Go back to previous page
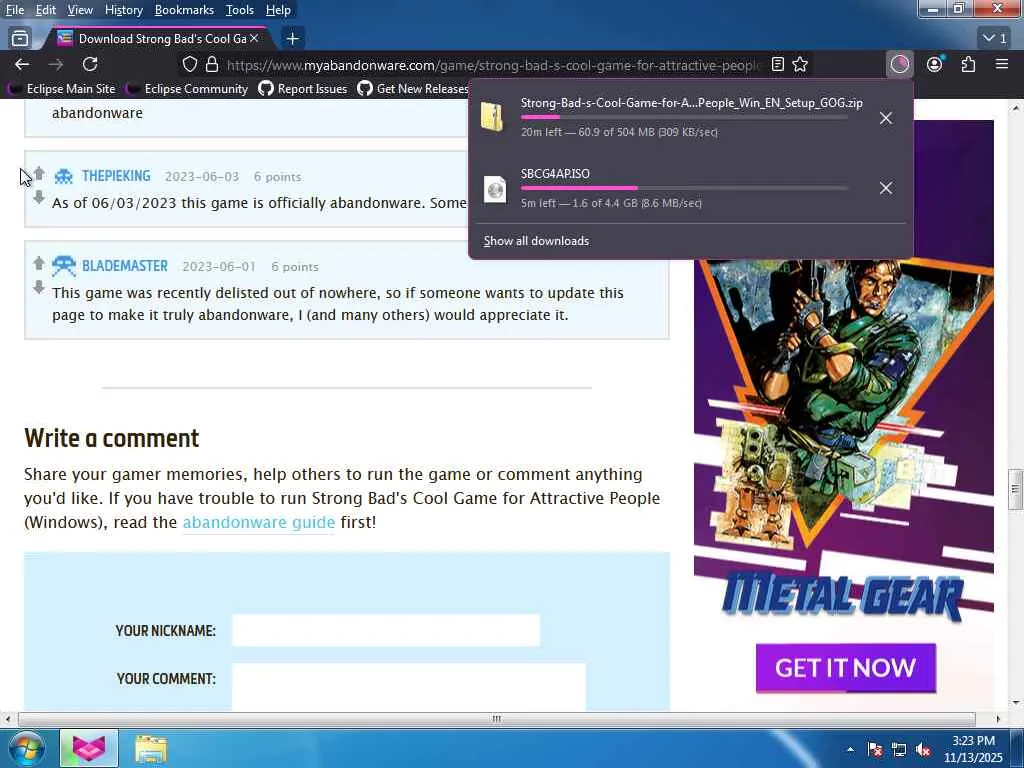This screenshot has height=768, width=1024. click(22, 64)
